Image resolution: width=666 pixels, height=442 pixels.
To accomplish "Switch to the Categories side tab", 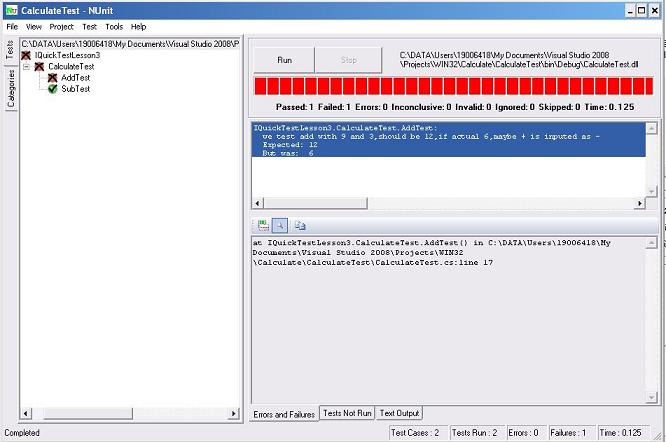I will 11,88.
